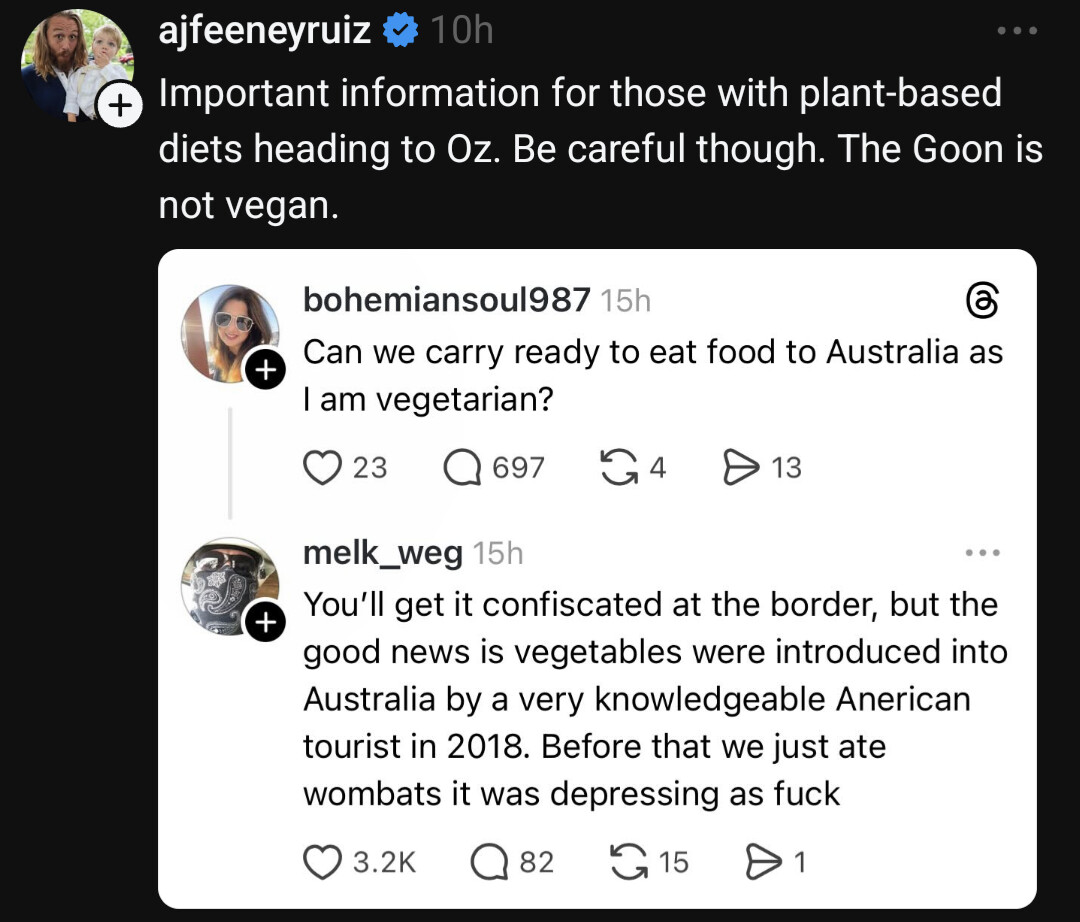Like melk_weg's wombats reply
1080x922 pixels.
click(x=323, y=861)
